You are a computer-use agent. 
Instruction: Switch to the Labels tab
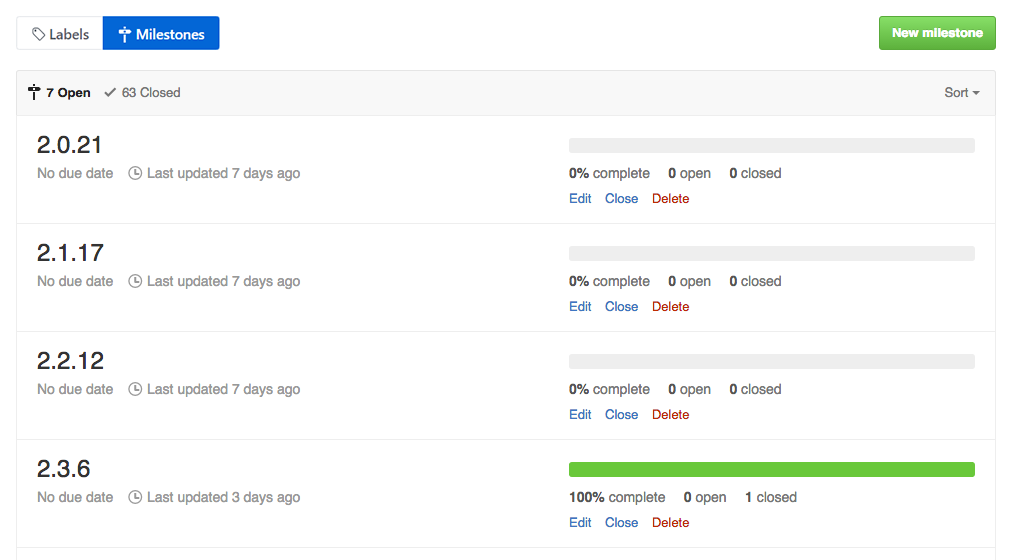click(x=60, y=34)
